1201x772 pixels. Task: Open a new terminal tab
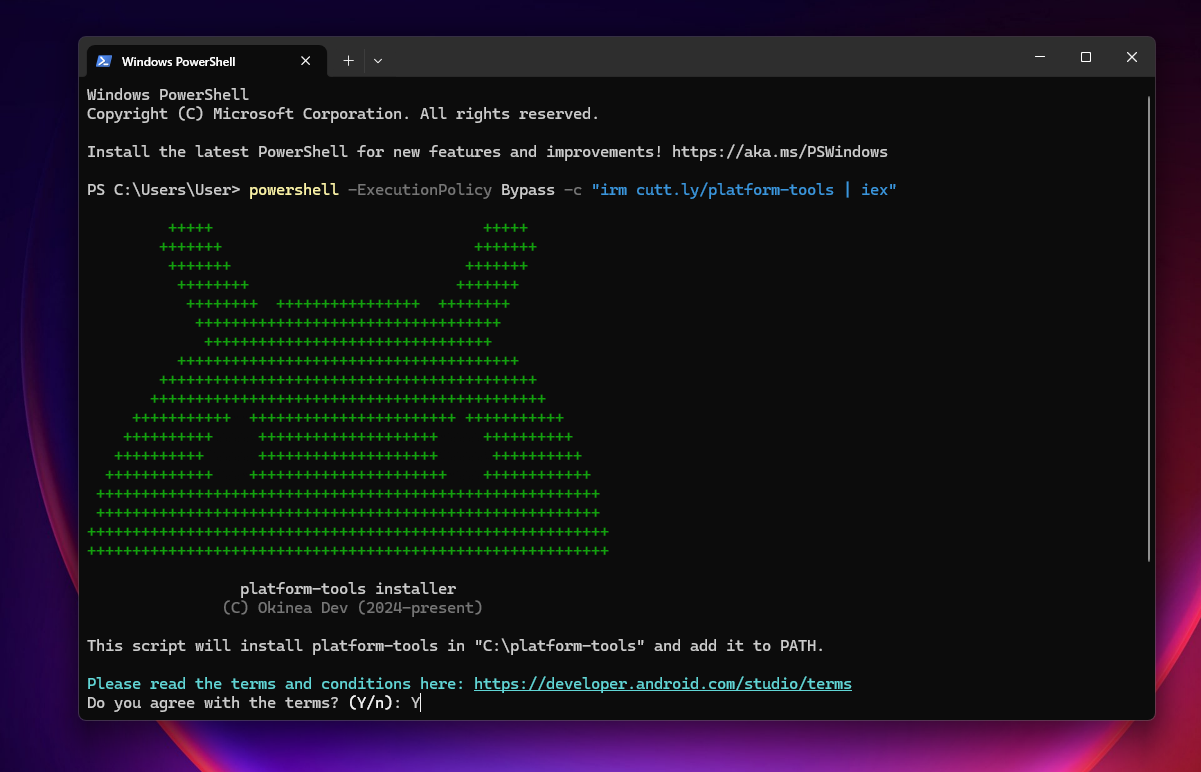[x=348, y=61]
